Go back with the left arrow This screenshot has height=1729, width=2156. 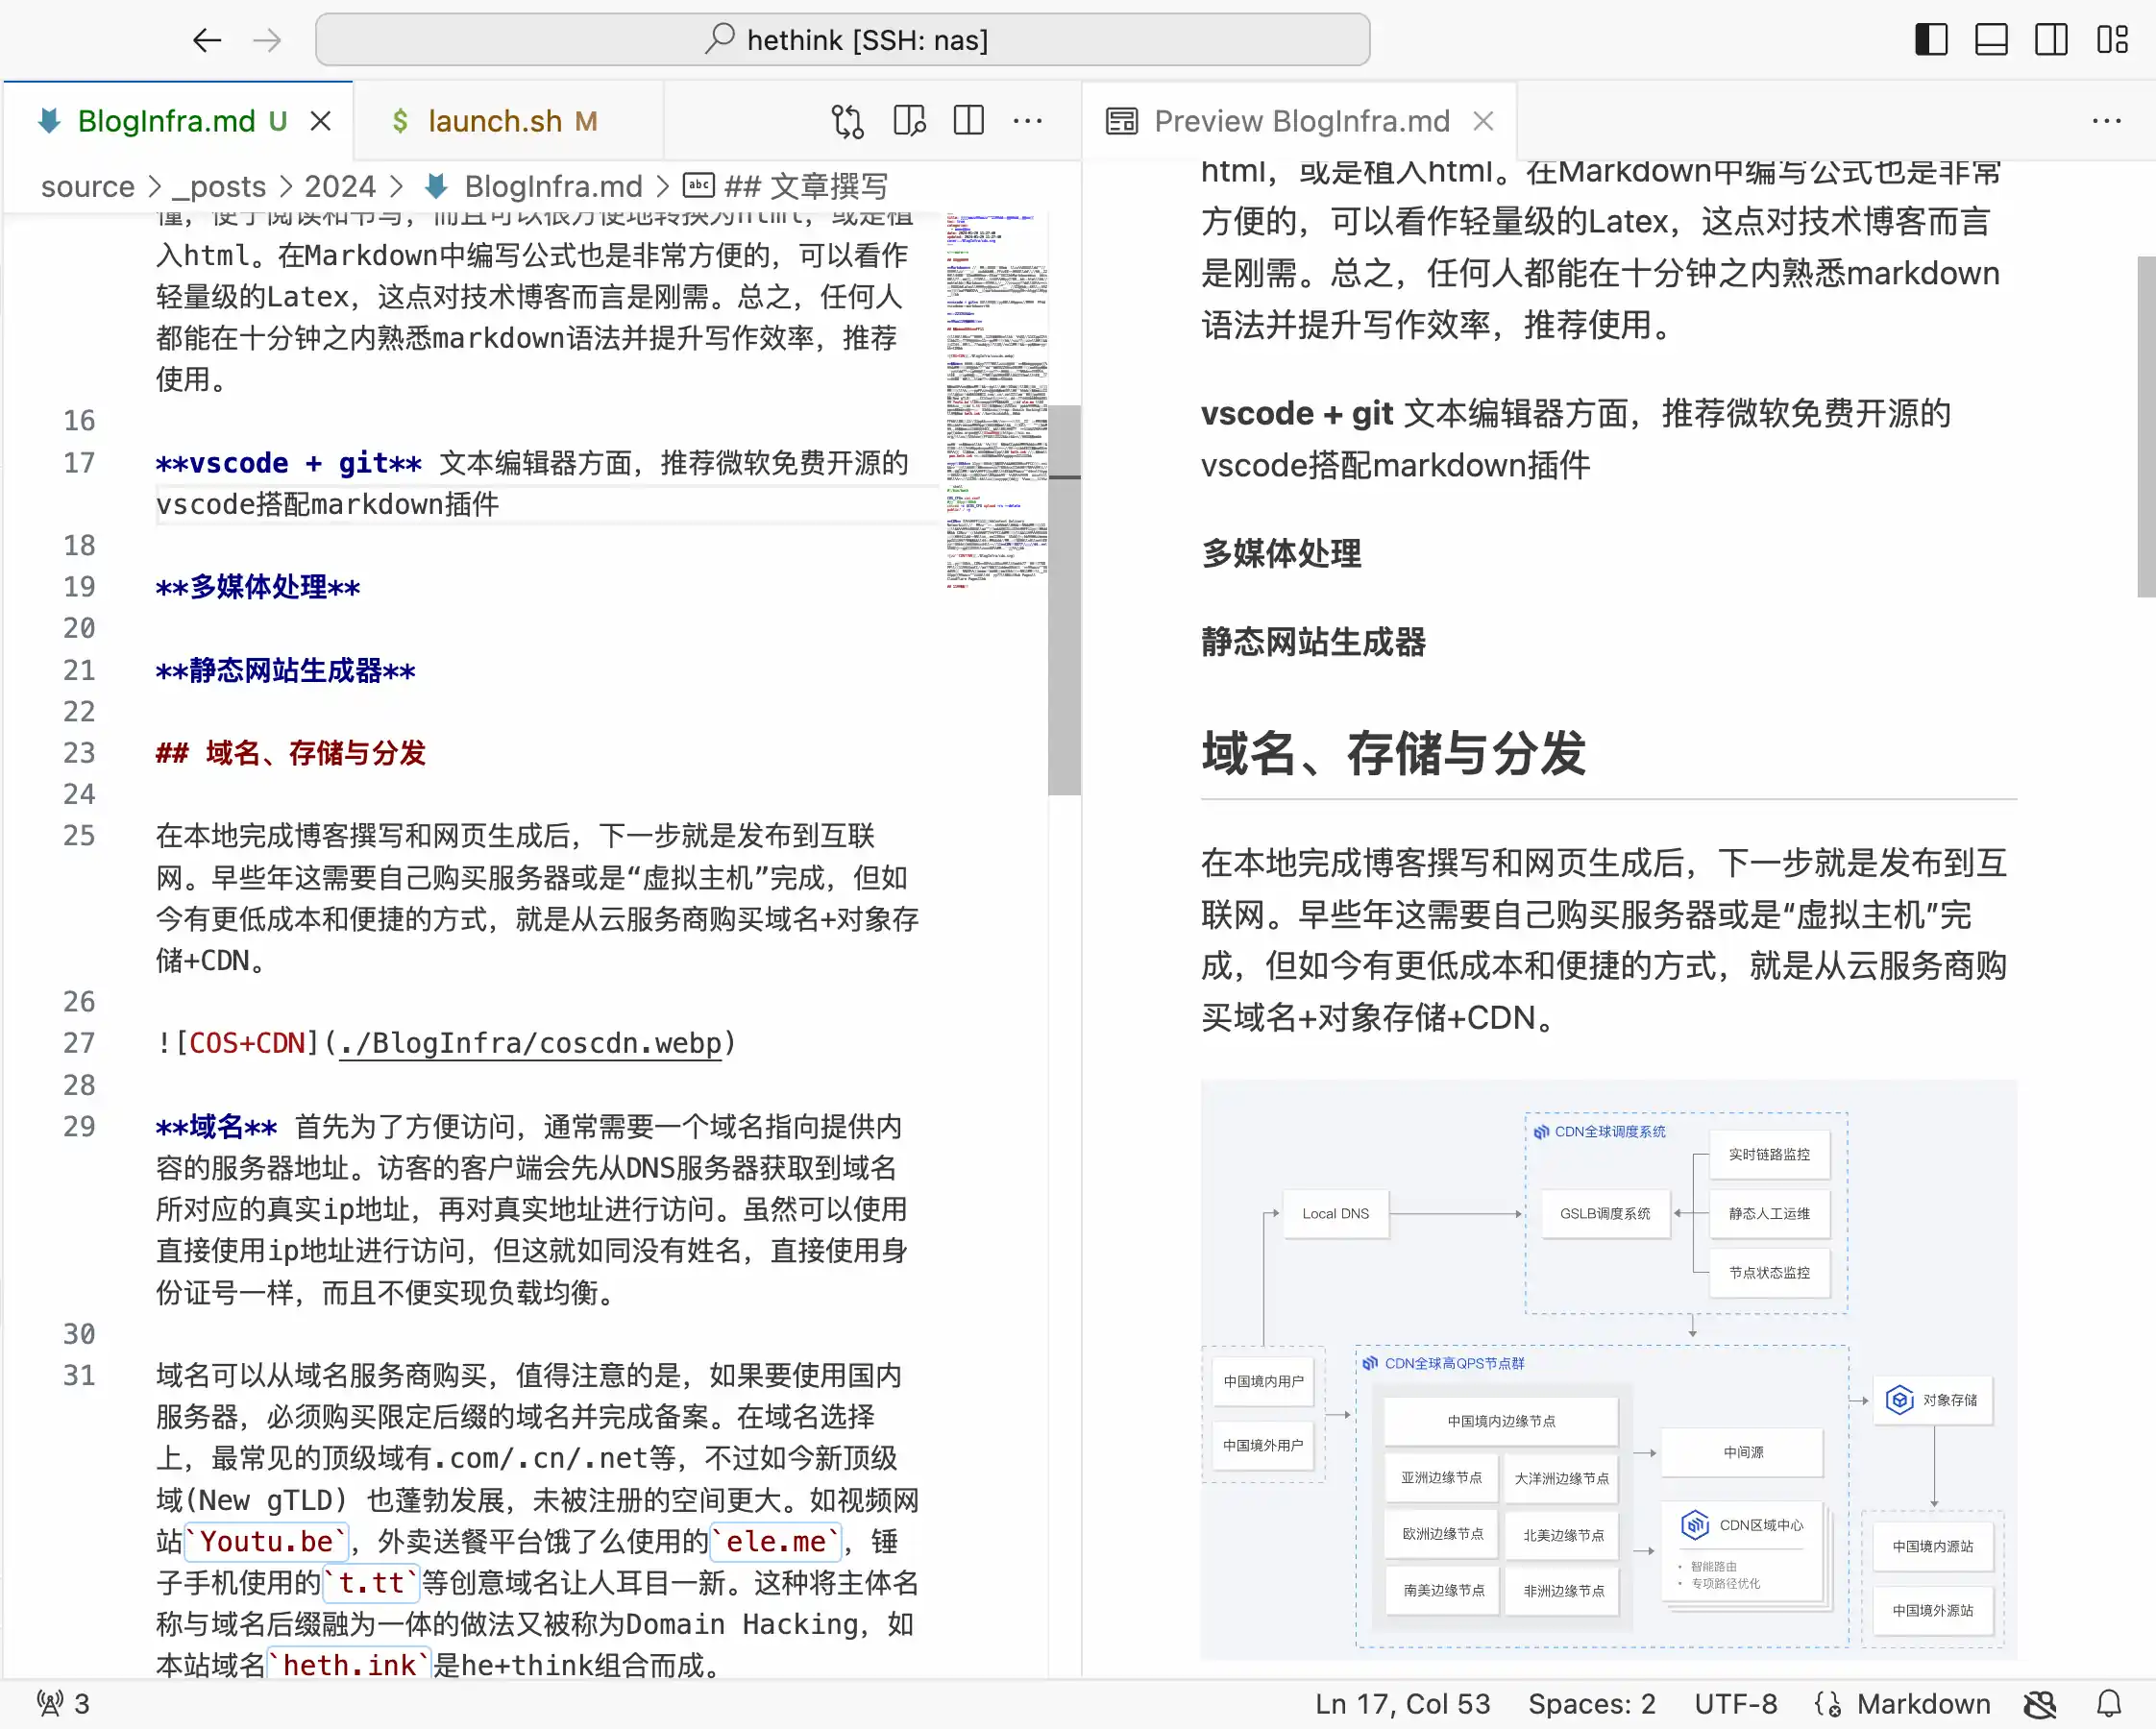click(206, 40)
